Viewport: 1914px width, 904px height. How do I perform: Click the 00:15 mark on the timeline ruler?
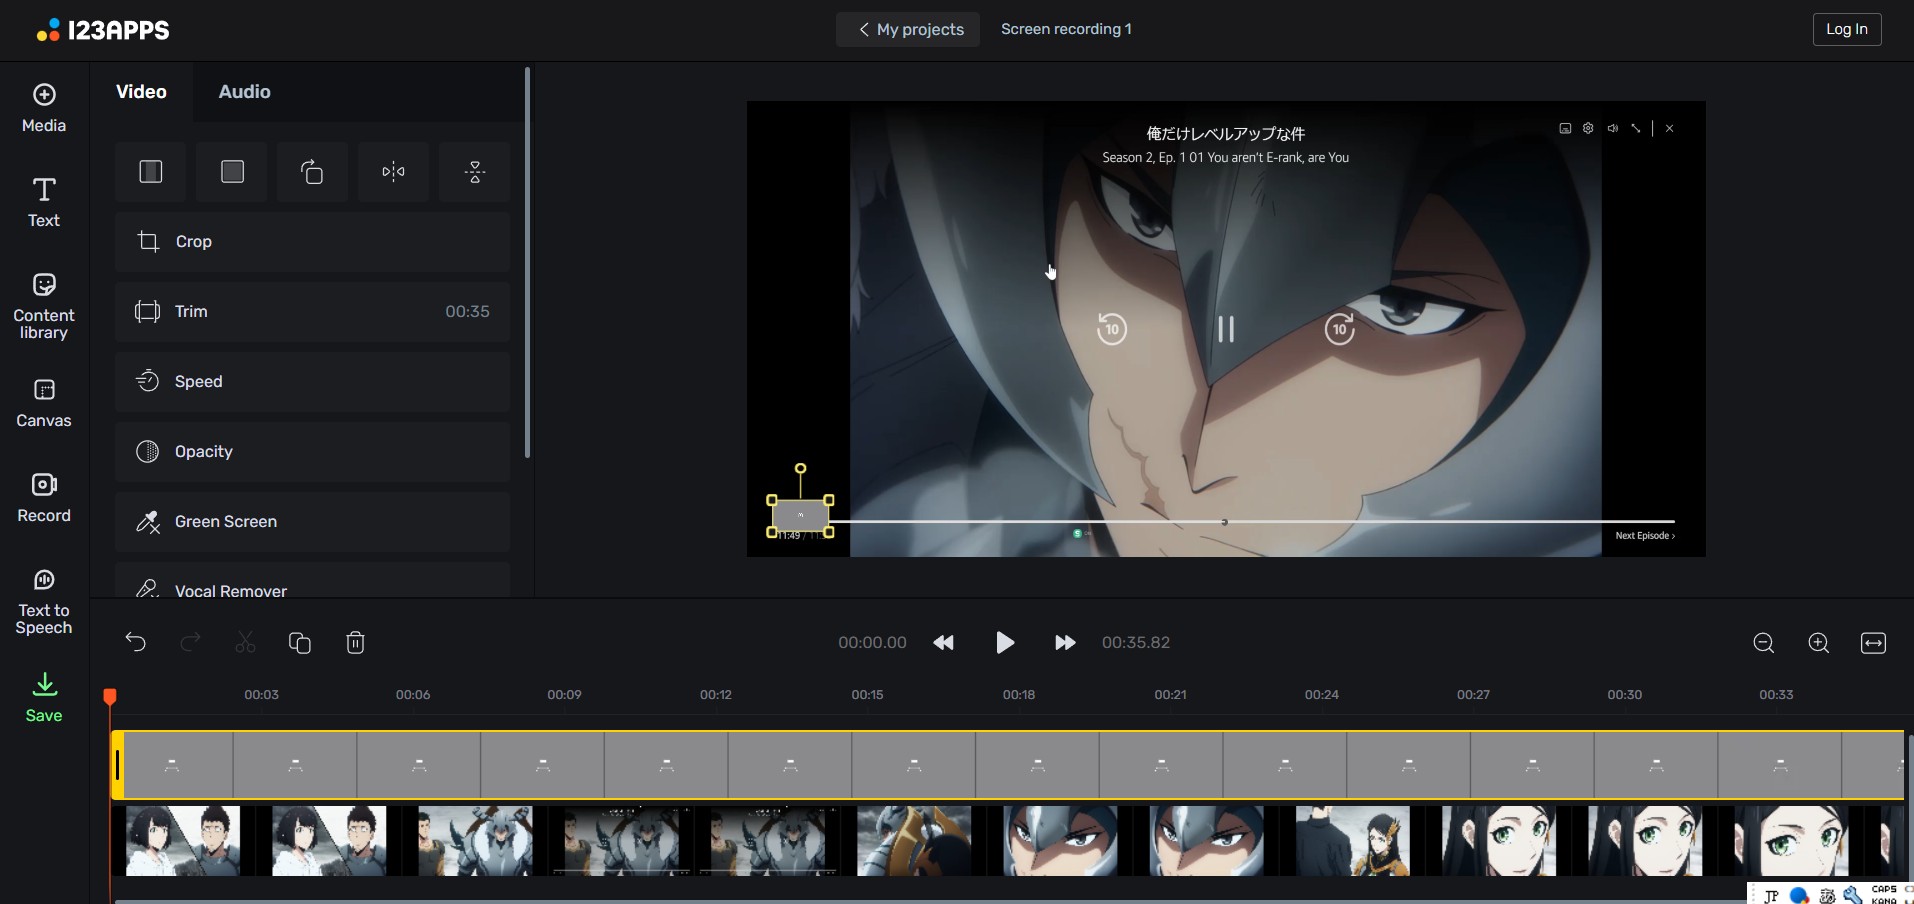[867, 695]
